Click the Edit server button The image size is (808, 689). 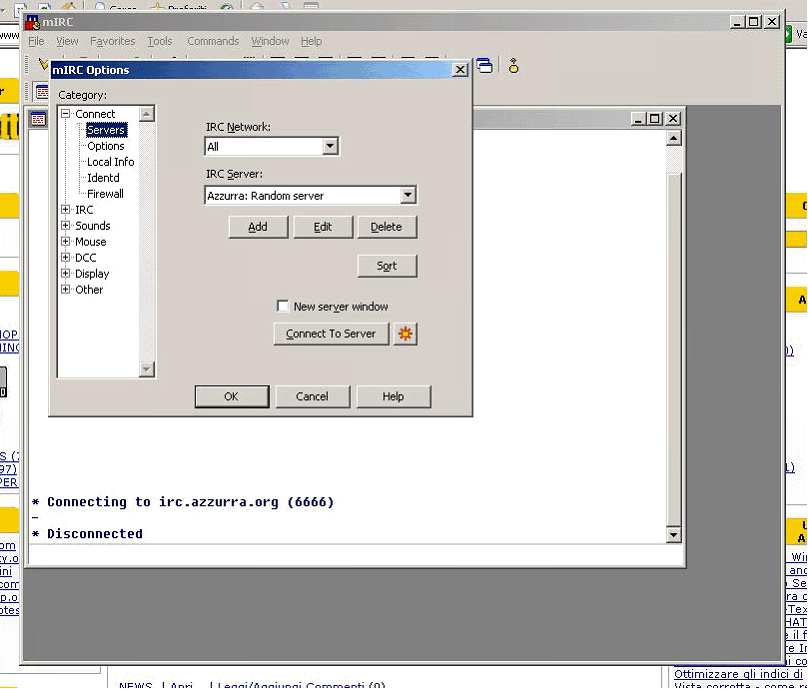(323, 227)
